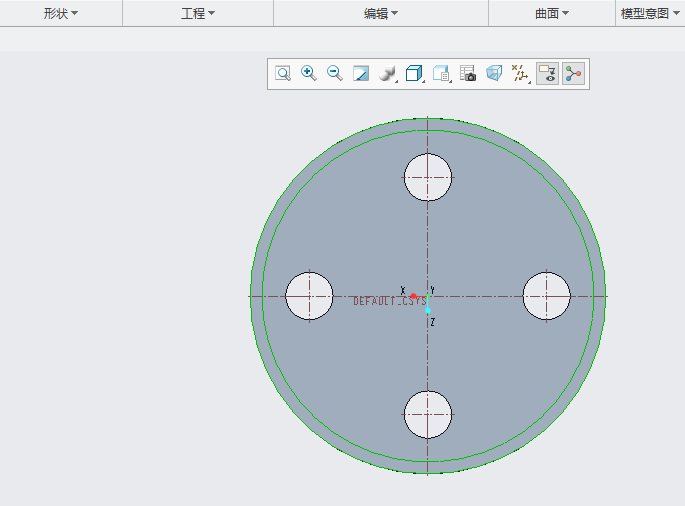Expand the 形状 group dropdown
The height and width of the screenshot is (506, 685).
61,14
